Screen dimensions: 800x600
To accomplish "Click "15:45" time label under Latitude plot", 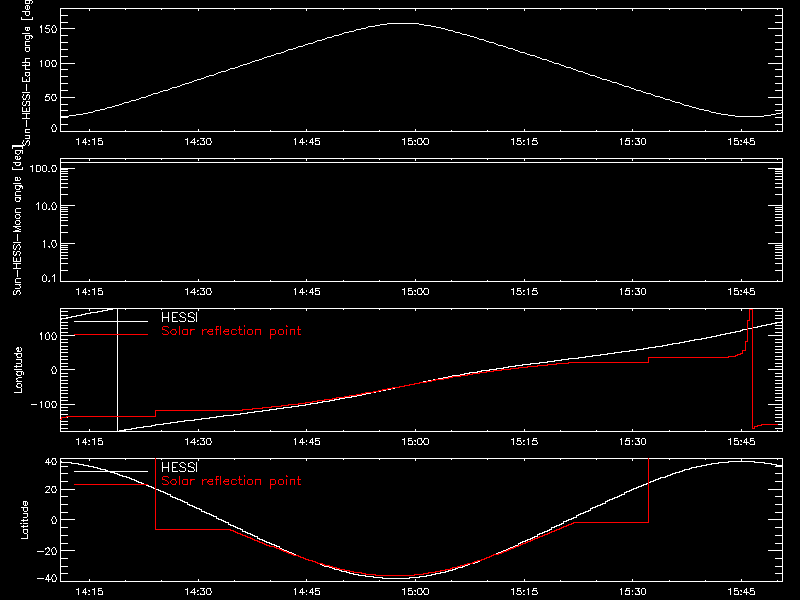I will [x=741, y=592].
